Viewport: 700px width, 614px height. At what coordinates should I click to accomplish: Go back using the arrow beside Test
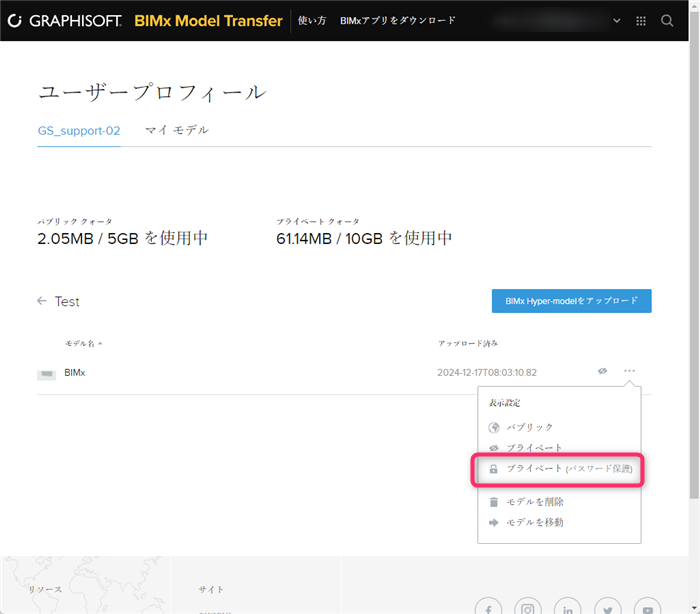(42, 301)
